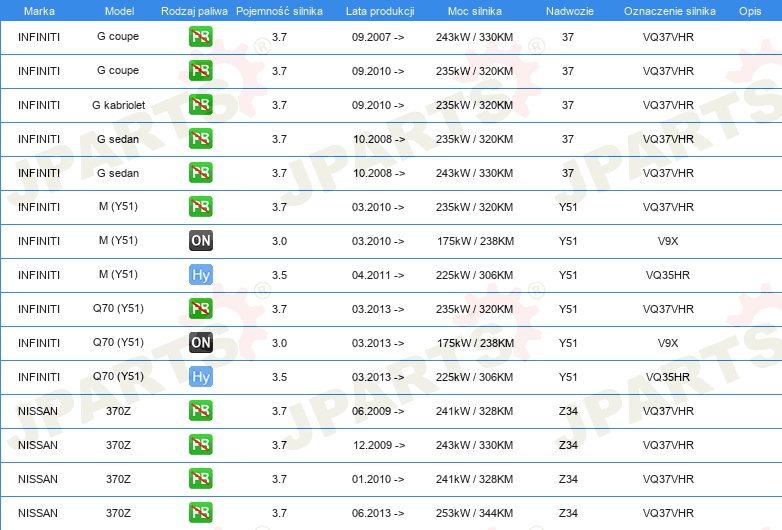This screenshot has width=782, height=530.
Task: Click the Lata produkcji column header
Action: (x=380, y=11)
